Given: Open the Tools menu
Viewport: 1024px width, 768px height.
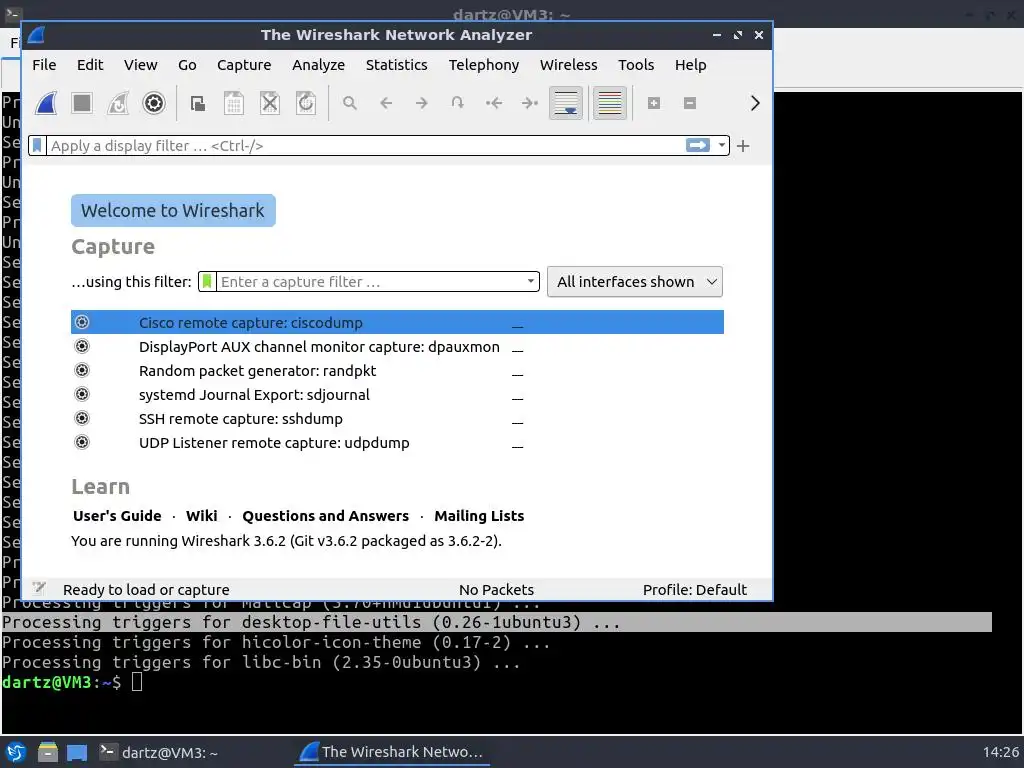Looking at the screenshot, I should click(x=635, y=65).
